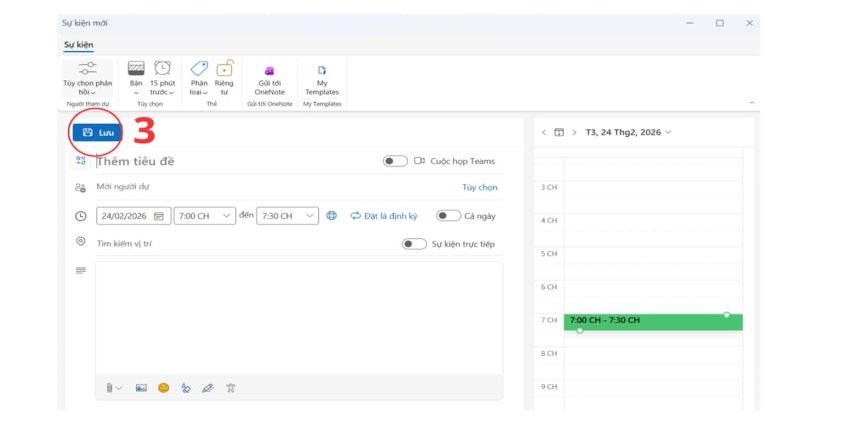Click the description lines icon
The height and width of the screenshot is (425, 850).
81,270
